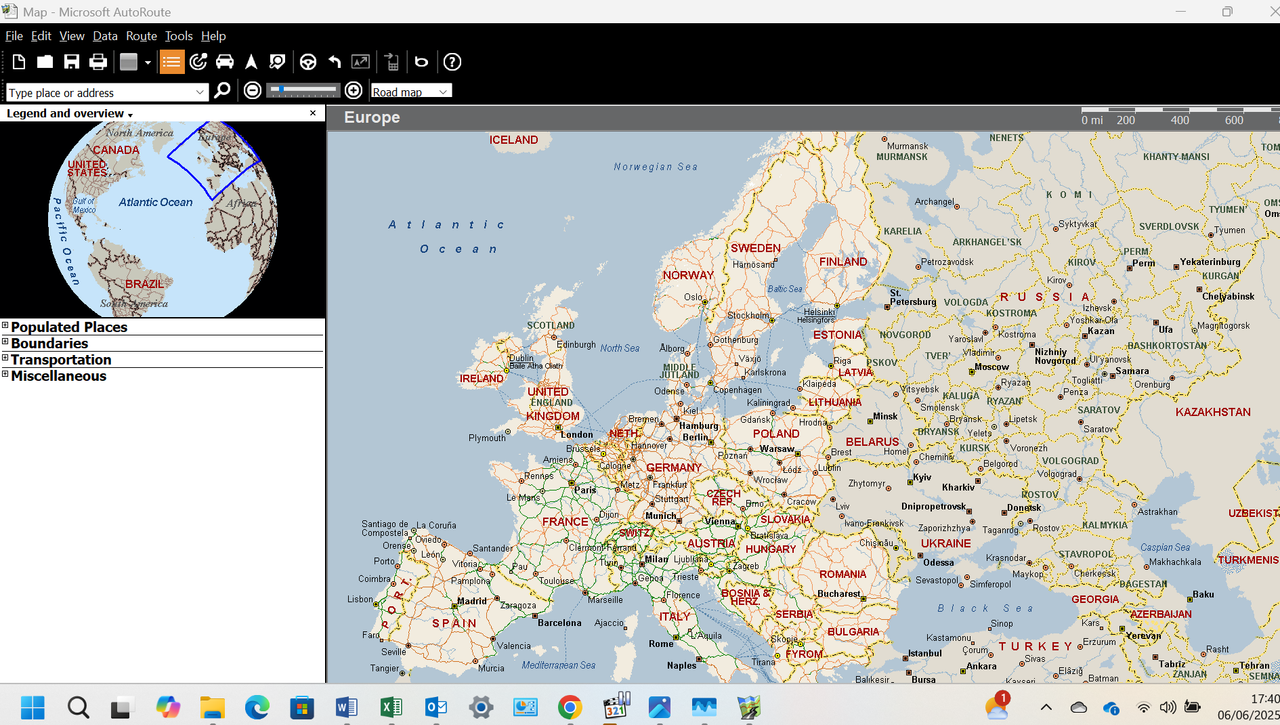Viewport: 1280px width, 725px height.
Task: Click the greyed-out export picture icon
Action: (360, 62)
